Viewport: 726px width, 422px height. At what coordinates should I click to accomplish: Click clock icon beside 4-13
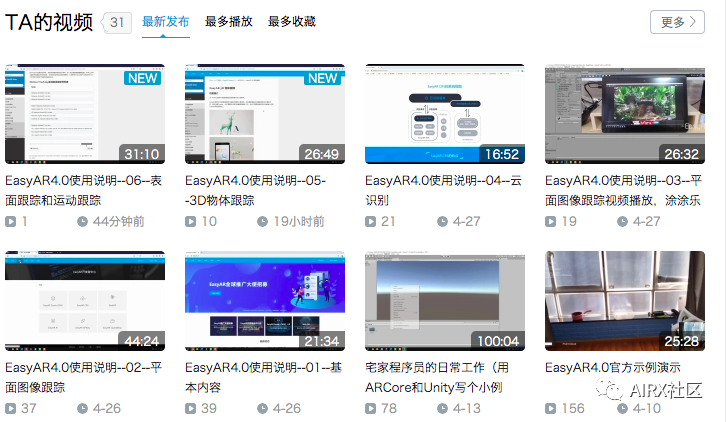pyautogui.click(x=443, y=409)
